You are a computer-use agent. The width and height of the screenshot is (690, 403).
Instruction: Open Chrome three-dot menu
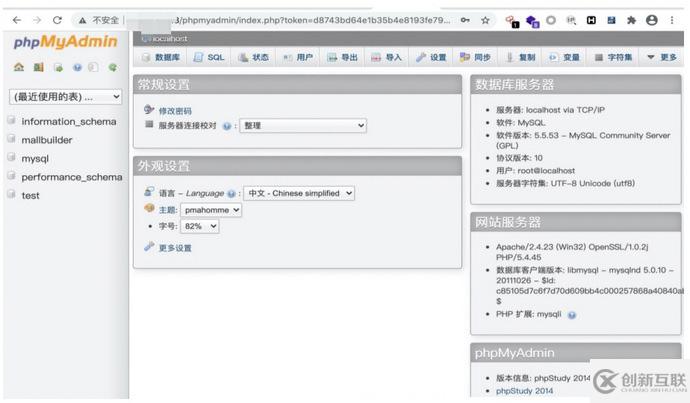pyautogui.click(x=672, y=20)
